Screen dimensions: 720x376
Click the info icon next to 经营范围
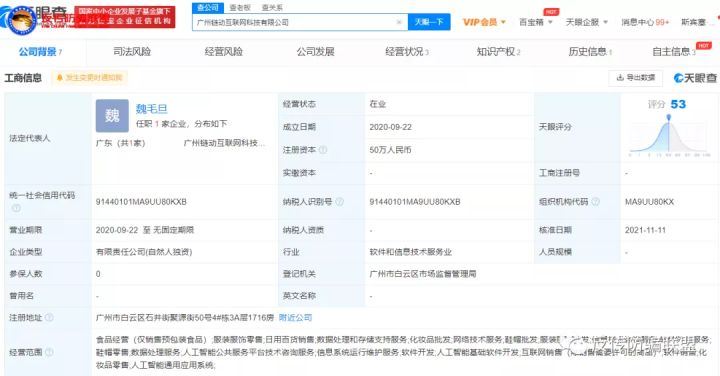tap(49, 352)
